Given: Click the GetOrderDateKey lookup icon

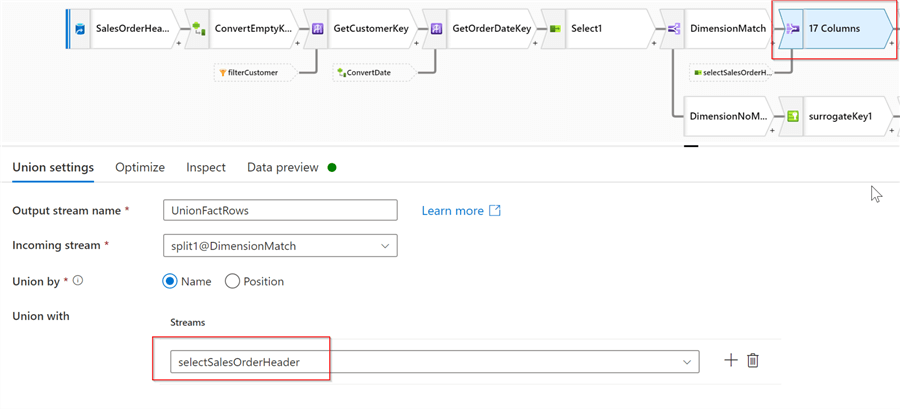Looking at the screenshot, I should click(x=436, y=28).
